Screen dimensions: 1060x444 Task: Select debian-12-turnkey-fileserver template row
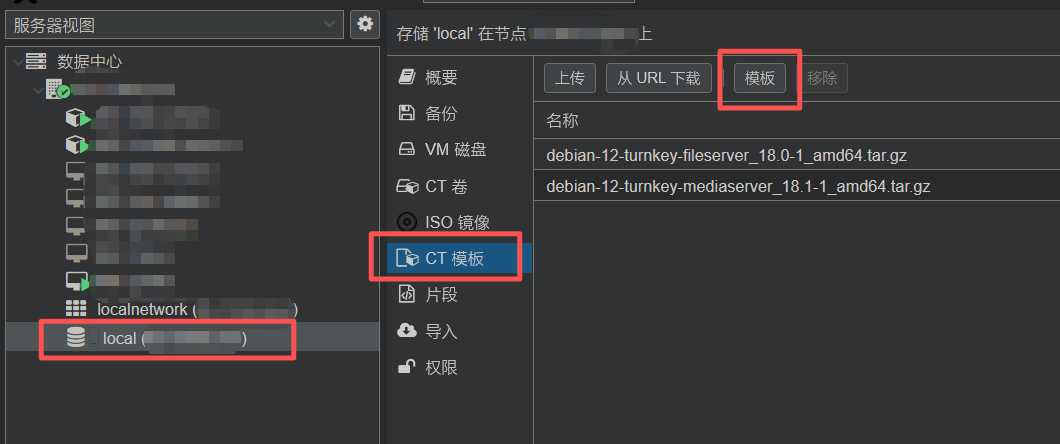tap(796, 155)
